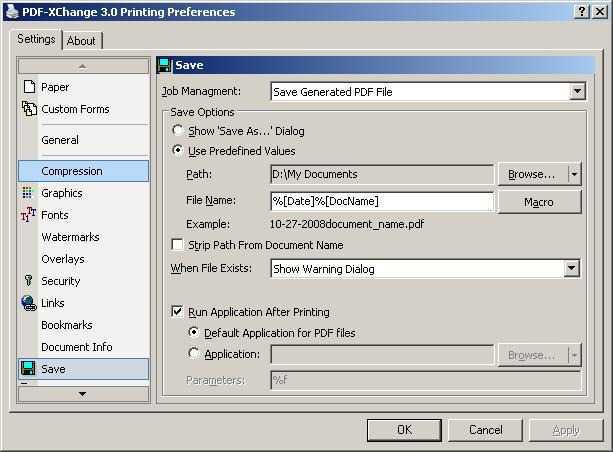613x452 pixels.
Task: Click the Links globe icon
Action: (x=29, y=303)
